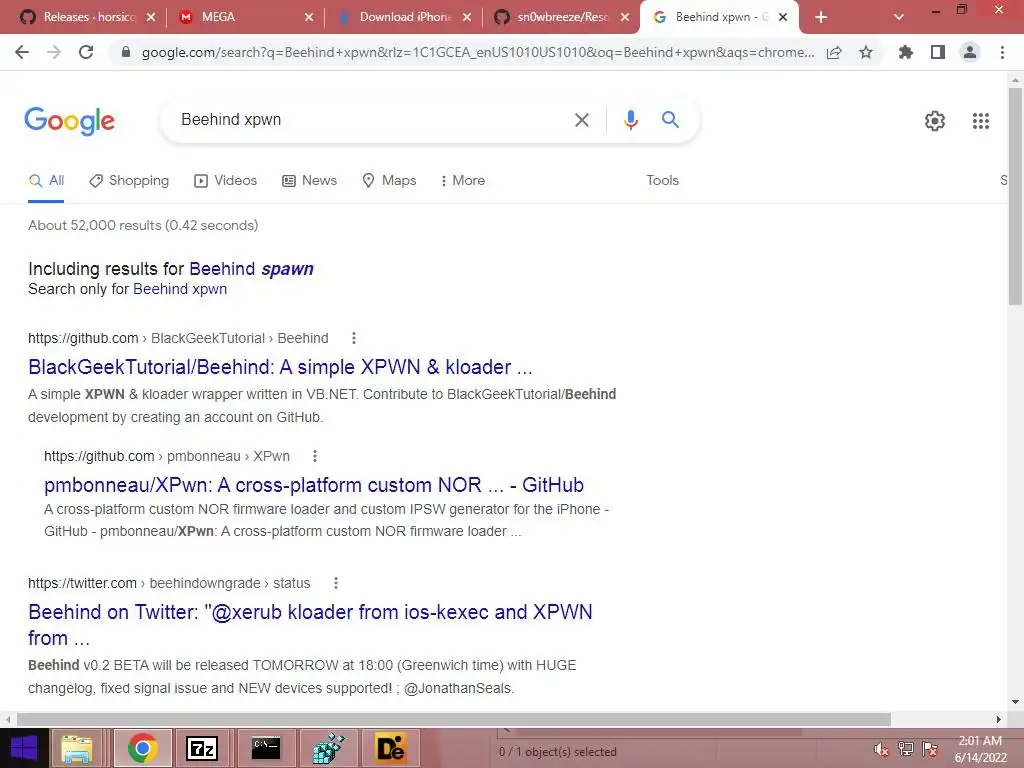Open the Beehind on Twitter result
Image resolution: width=1024 pixels, height=768 pixels.
(310, 625)
